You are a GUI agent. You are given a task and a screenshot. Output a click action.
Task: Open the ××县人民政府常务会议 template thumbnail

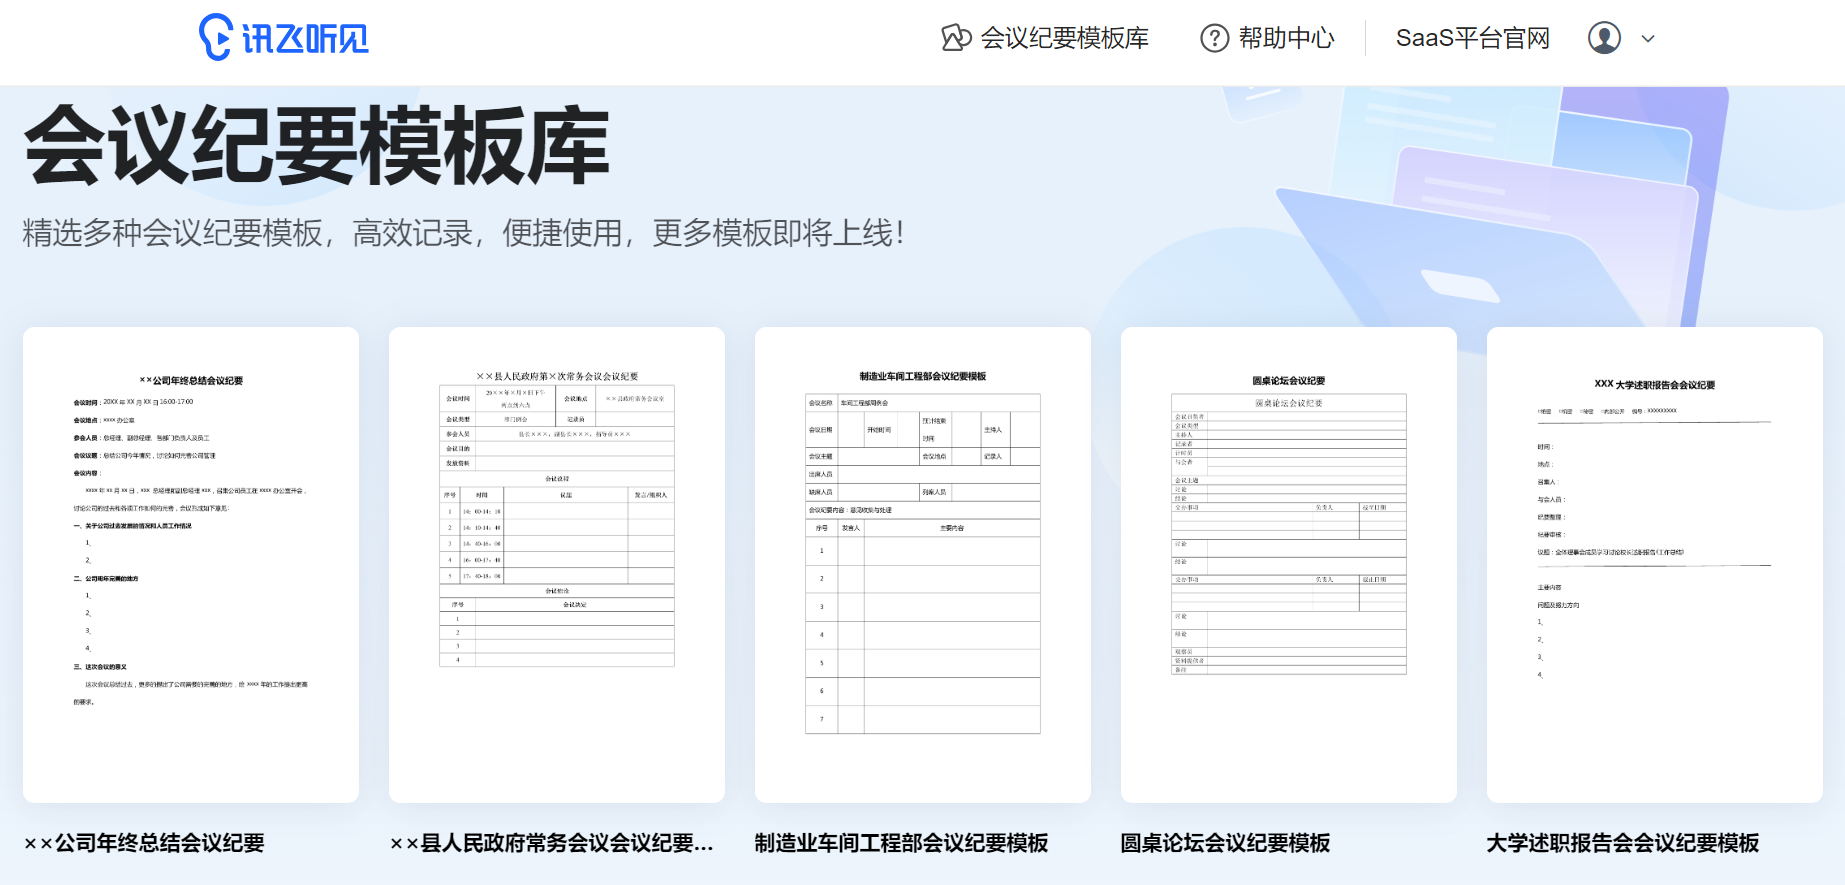point(557,564)
